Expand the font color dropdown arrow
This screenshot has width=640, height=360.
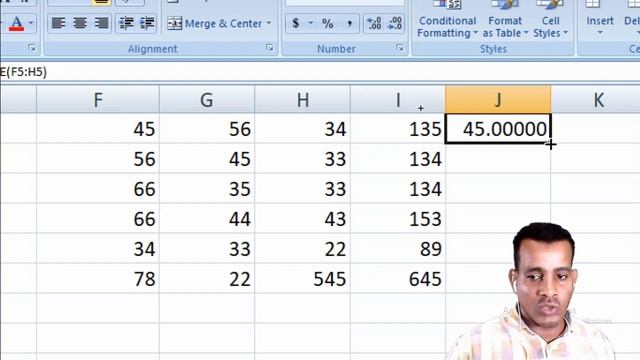coord(31,23)
